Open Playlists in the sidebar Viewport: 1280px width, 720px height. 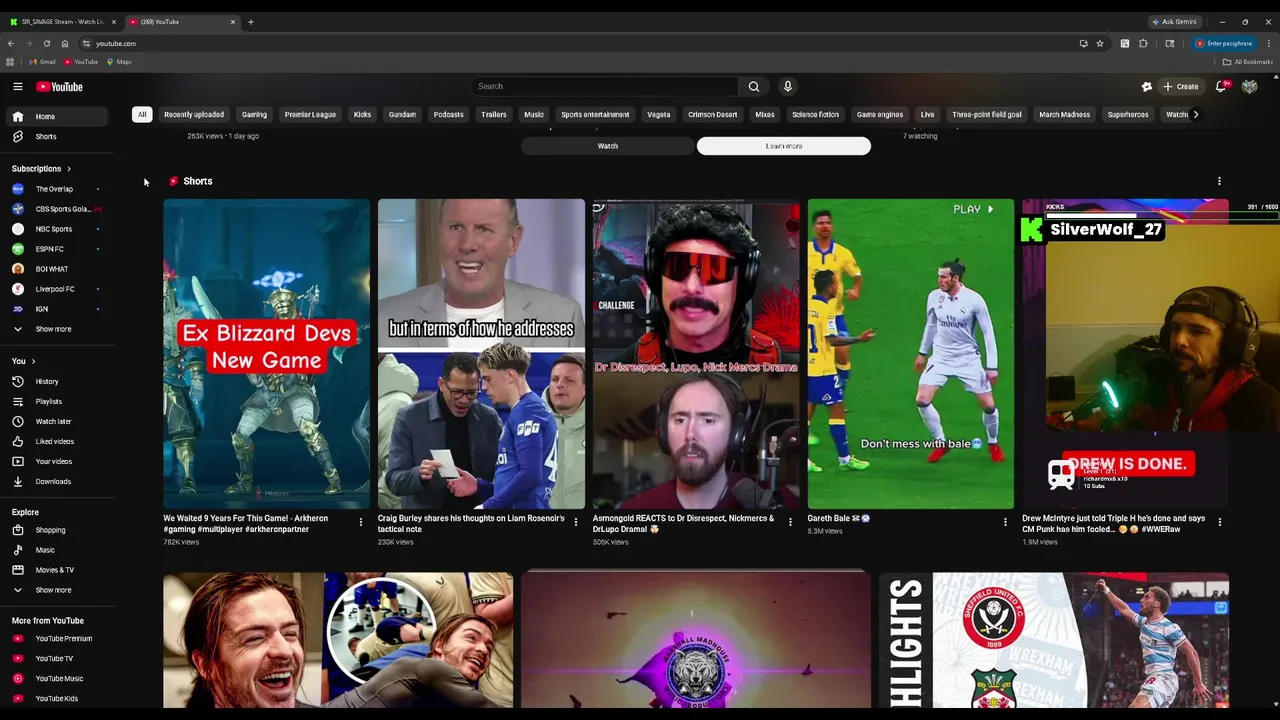(58, 401)
